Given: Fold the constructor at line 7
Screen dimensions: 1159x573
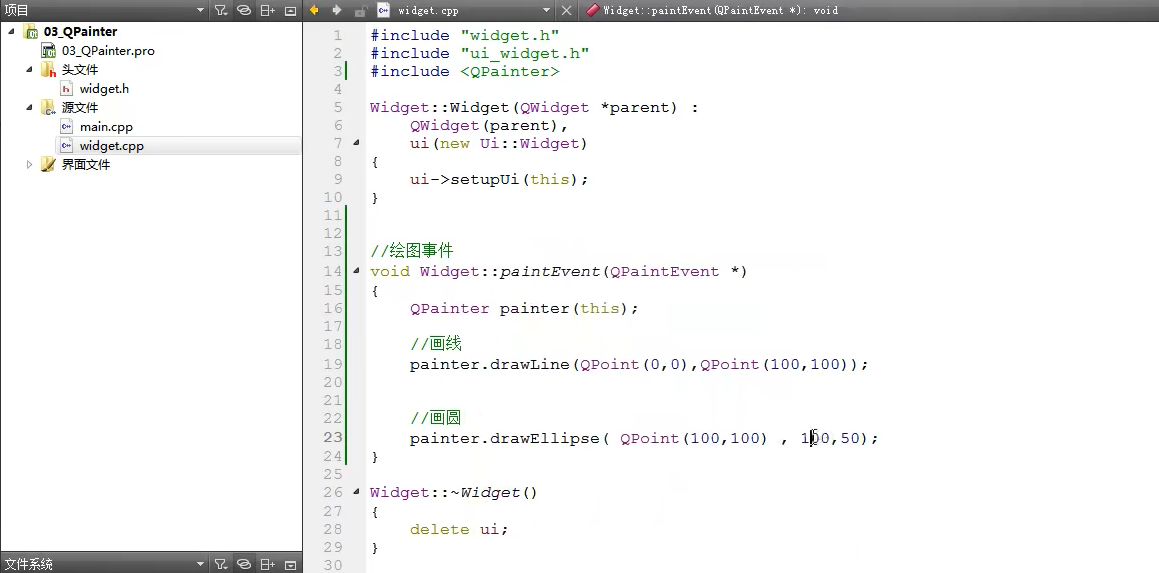Looking at the screenshot, I should click(x=356, y=143).
